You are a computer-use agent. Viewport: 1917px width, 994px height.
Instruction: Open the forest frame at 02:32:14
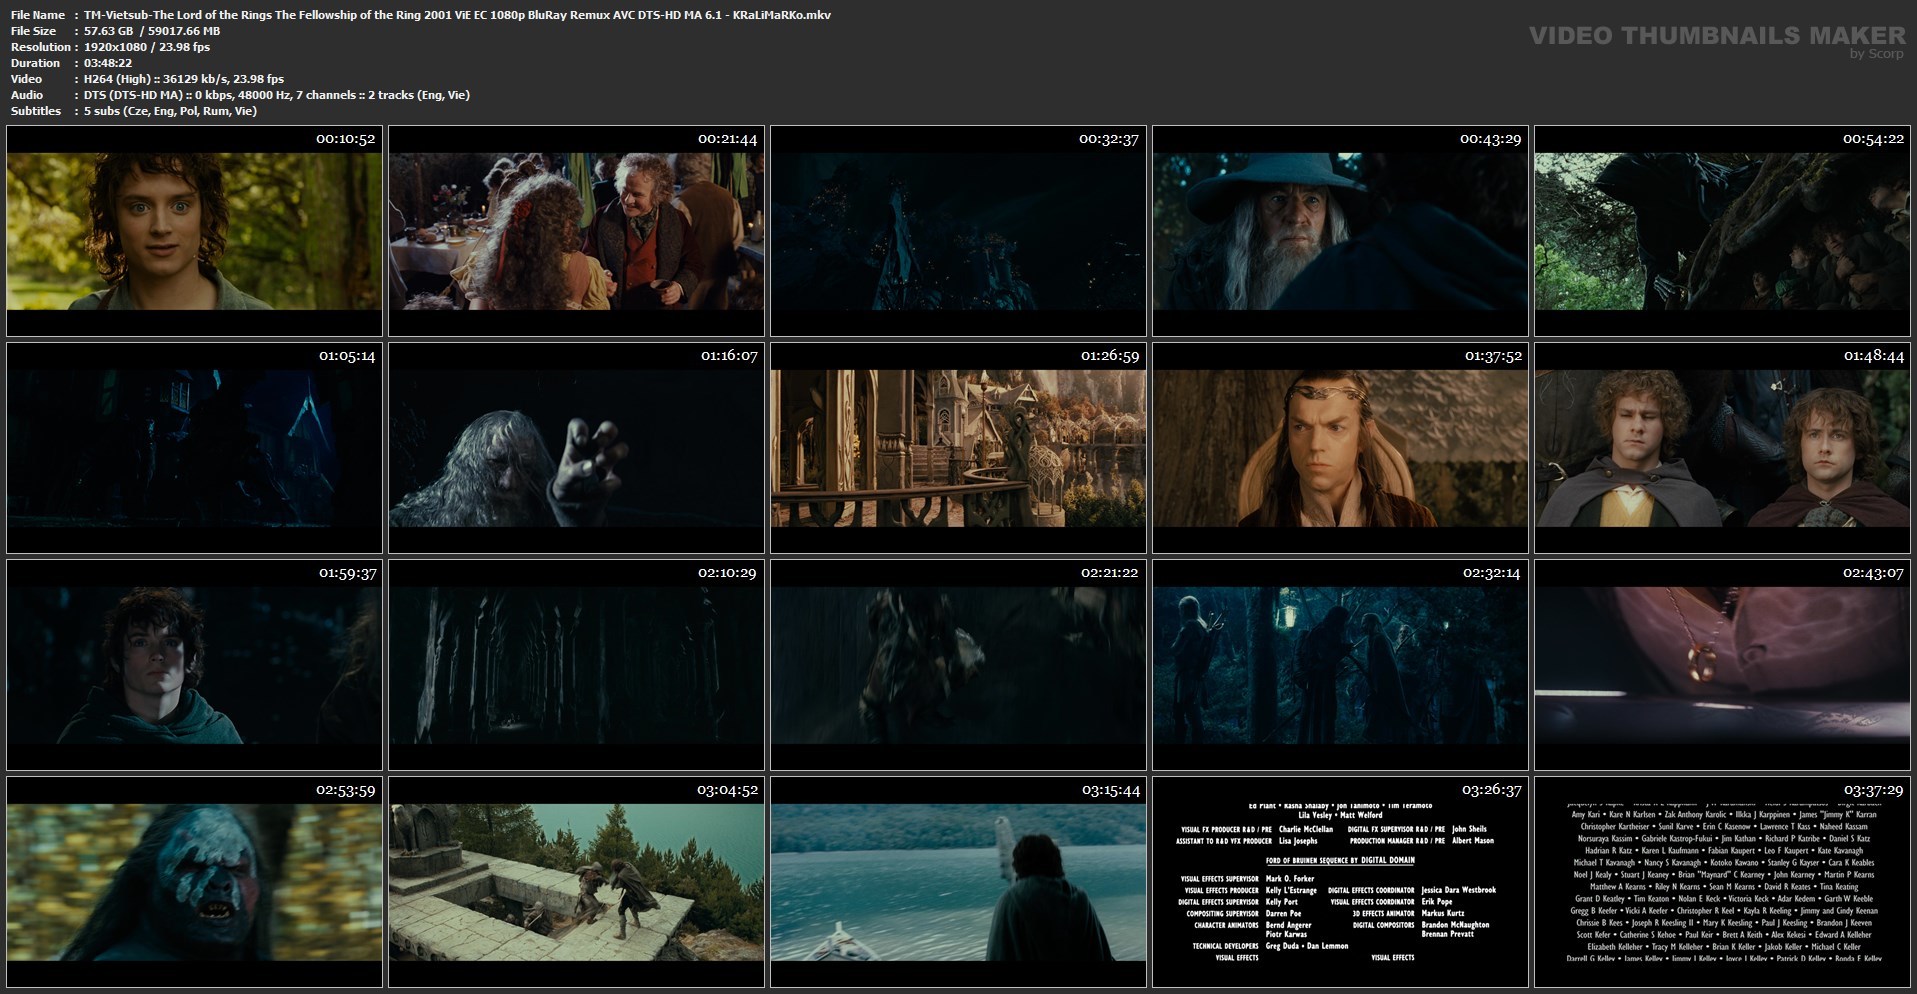pyautogui.click(x=1340, y=665)
